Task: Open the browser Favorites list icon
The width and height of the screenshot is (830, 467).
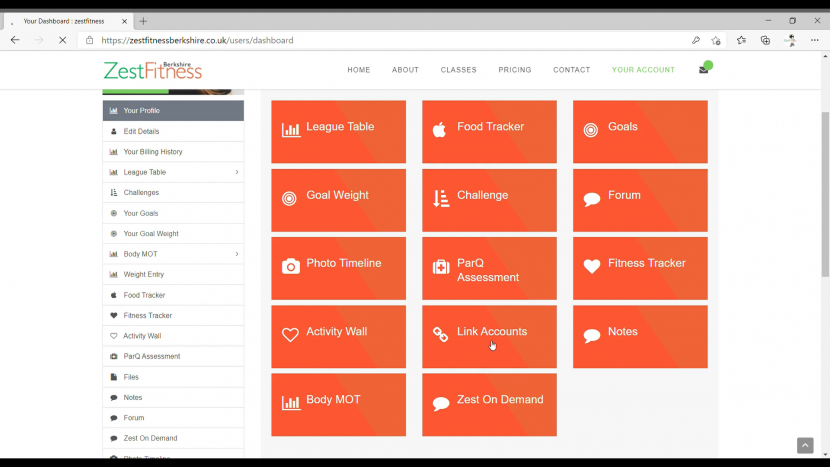Action: (x=741, y=40)
